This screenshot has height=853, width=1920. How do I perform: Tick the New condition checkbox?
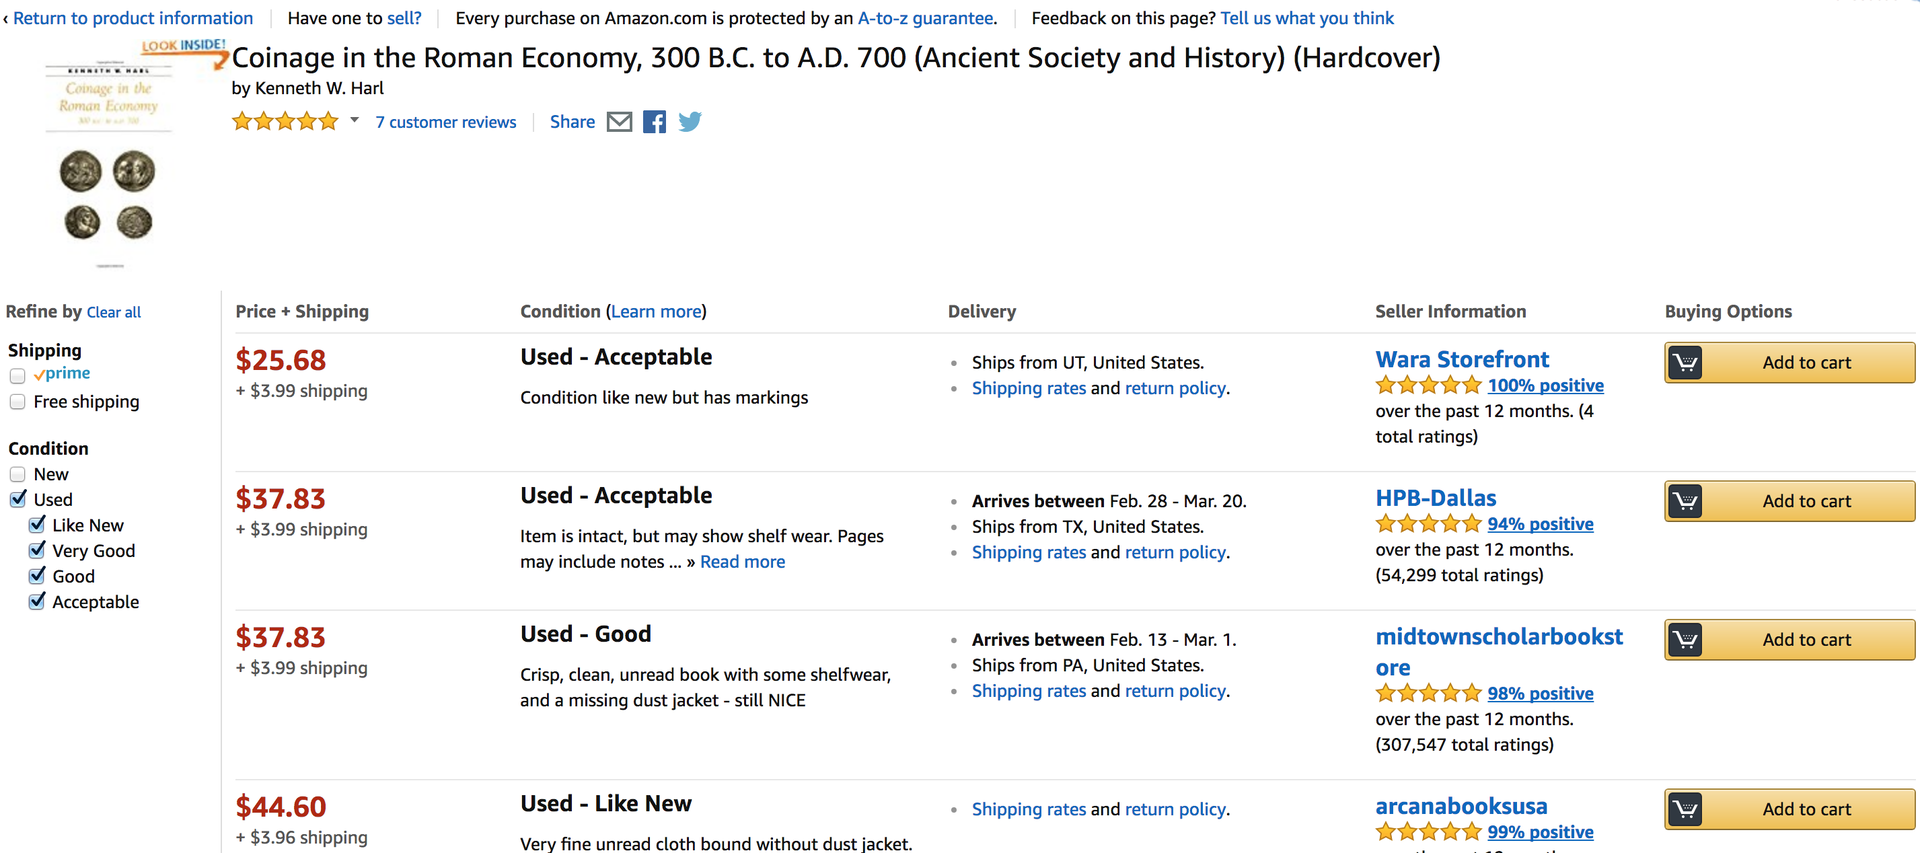click(x=18, y=475)
